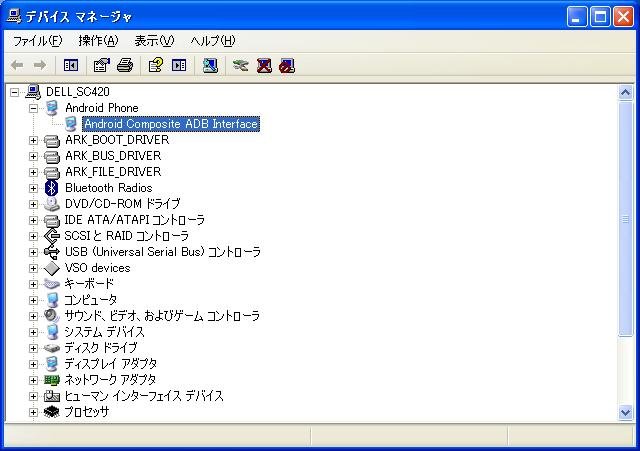
Task: Toggle the console tree pane button
Action: click(x=71, y=65)
